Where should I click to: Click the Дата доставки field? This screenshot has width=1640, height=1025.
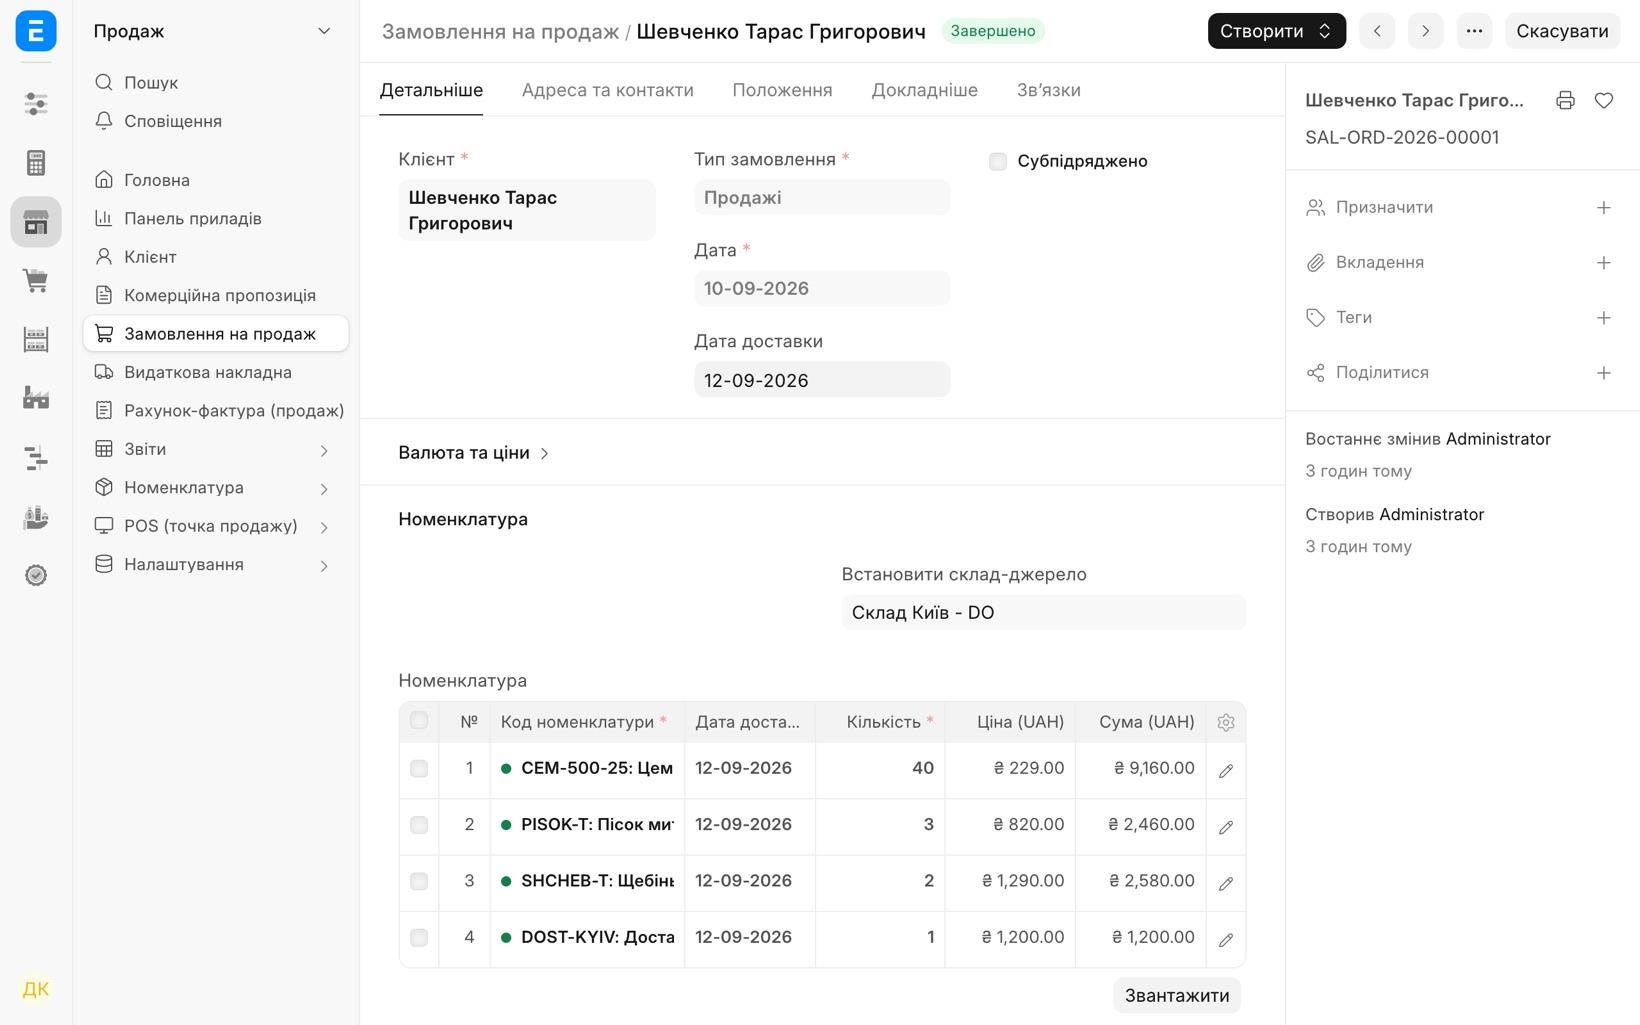pyautogui.click(x=822, y=380)
